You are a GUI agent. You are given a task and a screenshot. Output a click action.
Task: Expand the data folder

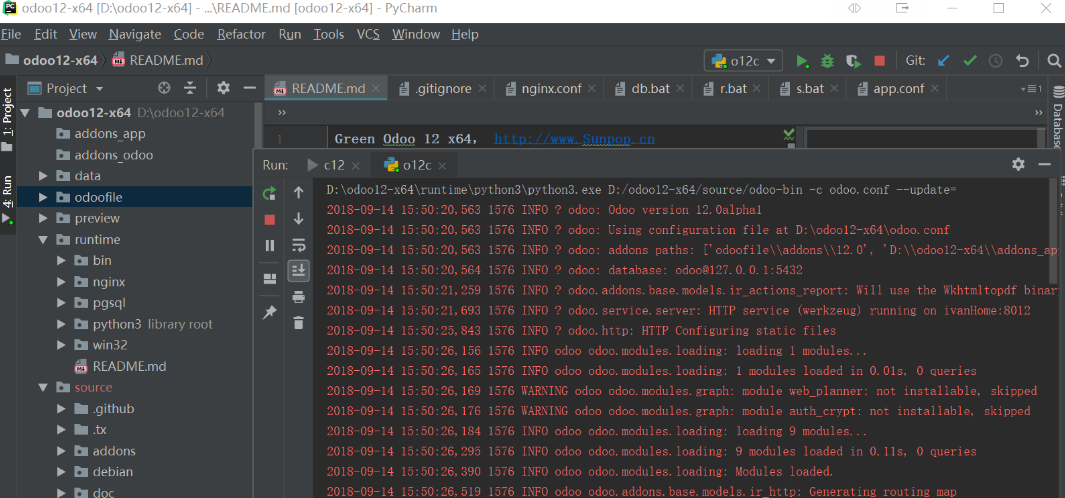(x=43, y=176)
